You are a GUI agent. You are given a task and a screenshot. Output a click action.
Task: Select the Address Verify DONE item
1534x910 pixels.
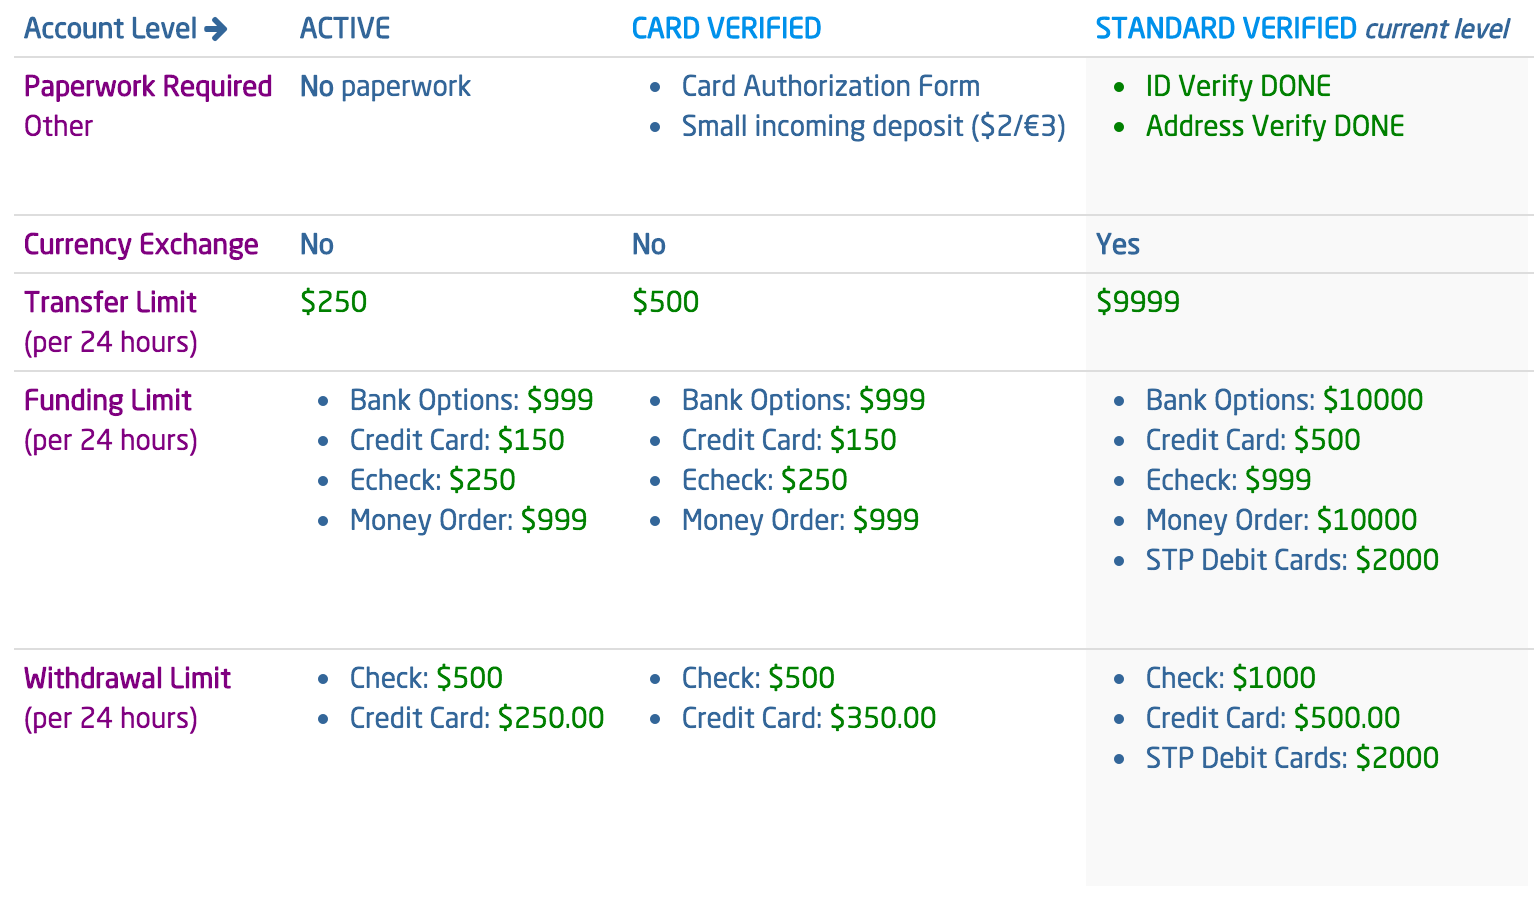pos(1275,127)
